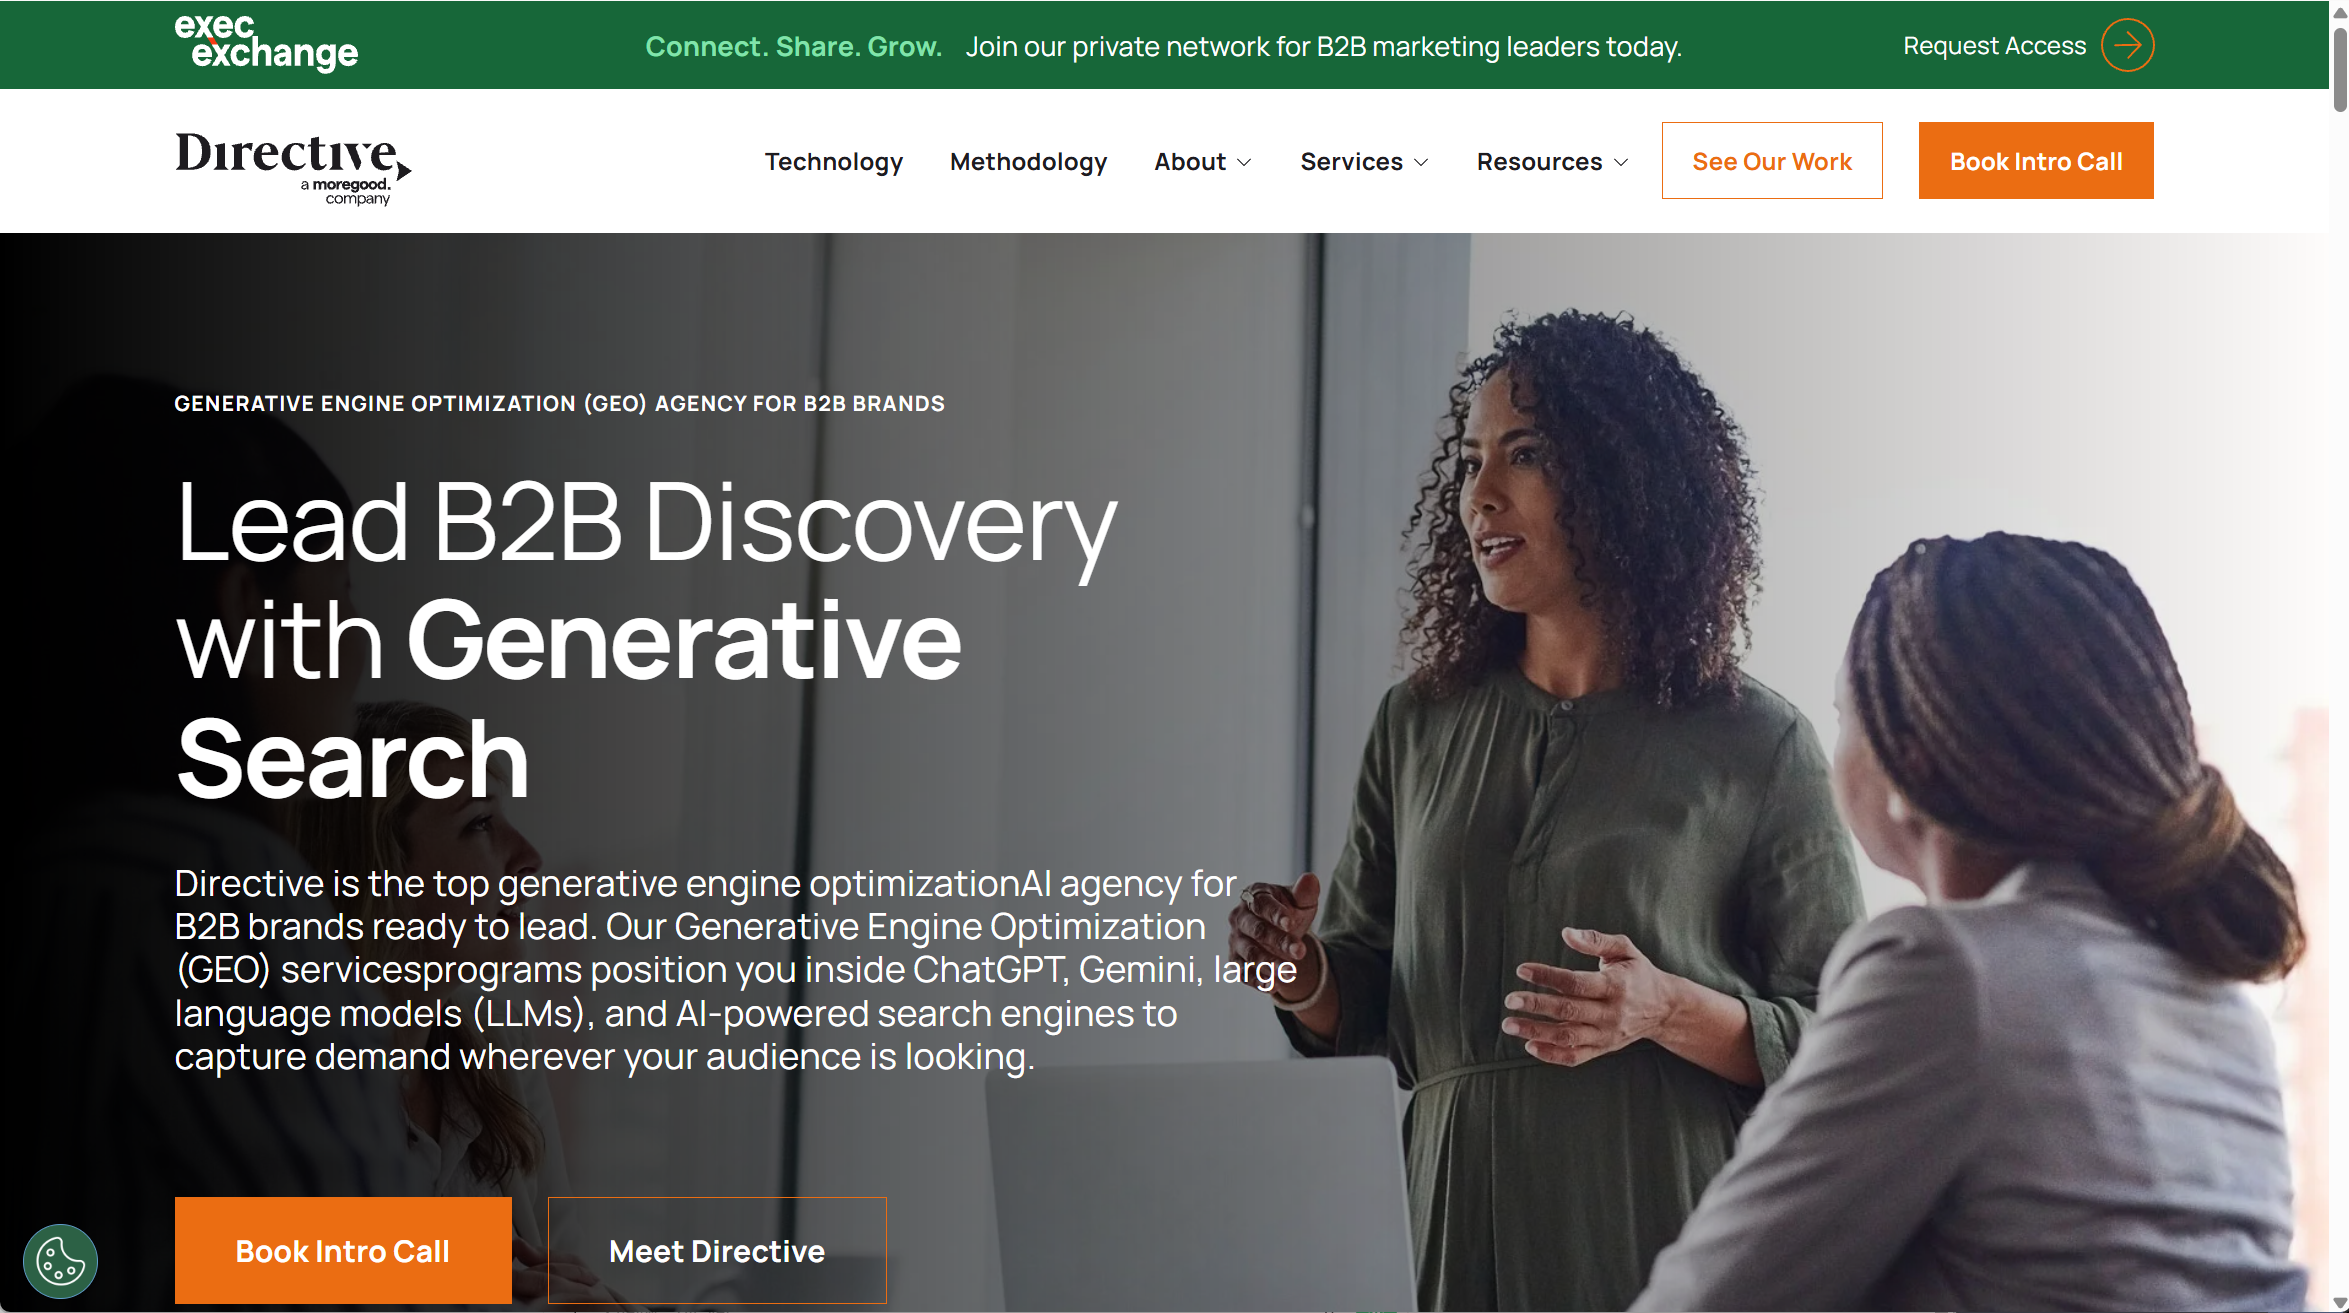2349x1313 pixels.
Task: Click the Connect. Share. Grow. banner text
Action: coord(793,47)
